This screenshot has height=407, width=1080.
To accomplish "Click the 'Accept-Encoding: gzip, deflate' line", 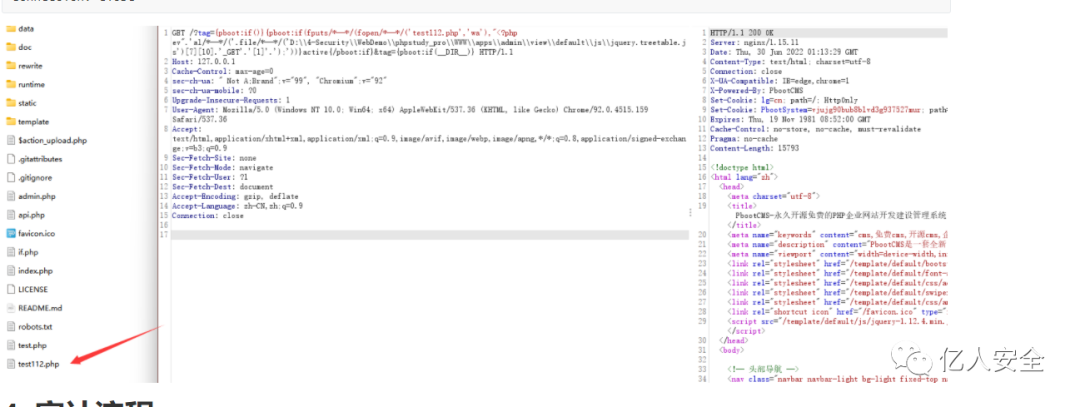I will (235, 196).
